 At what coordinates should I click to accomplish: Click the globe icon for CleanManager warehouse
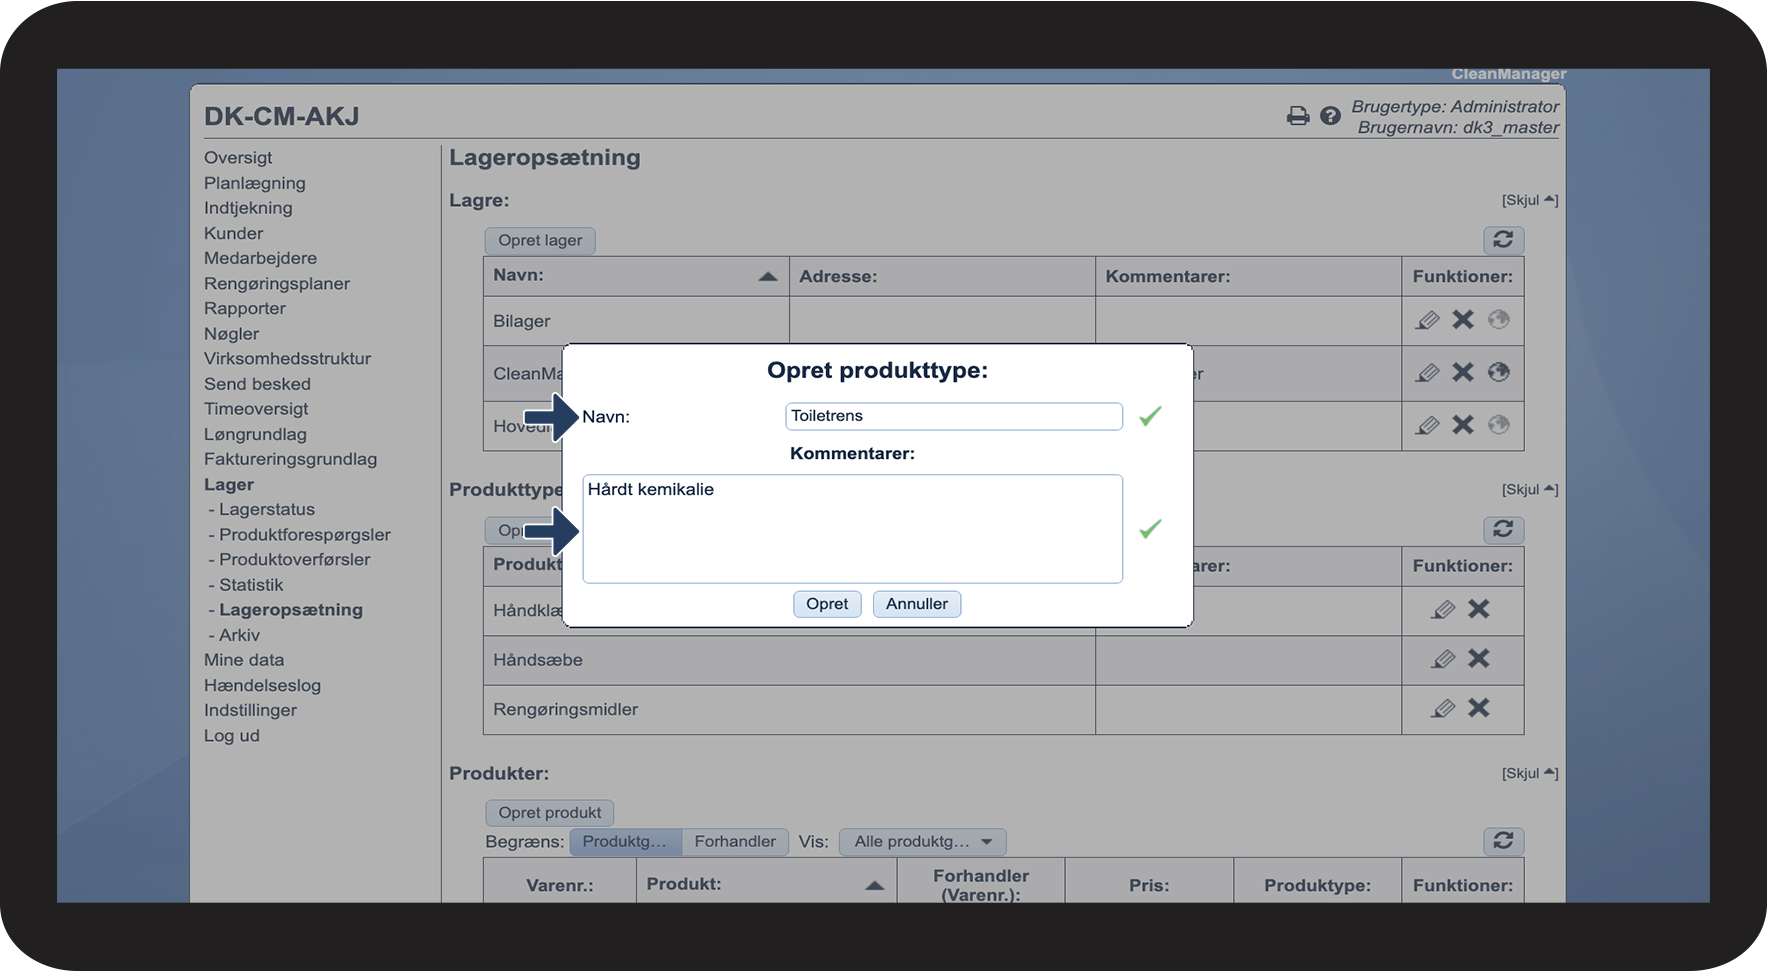[x=1498, y=372]
